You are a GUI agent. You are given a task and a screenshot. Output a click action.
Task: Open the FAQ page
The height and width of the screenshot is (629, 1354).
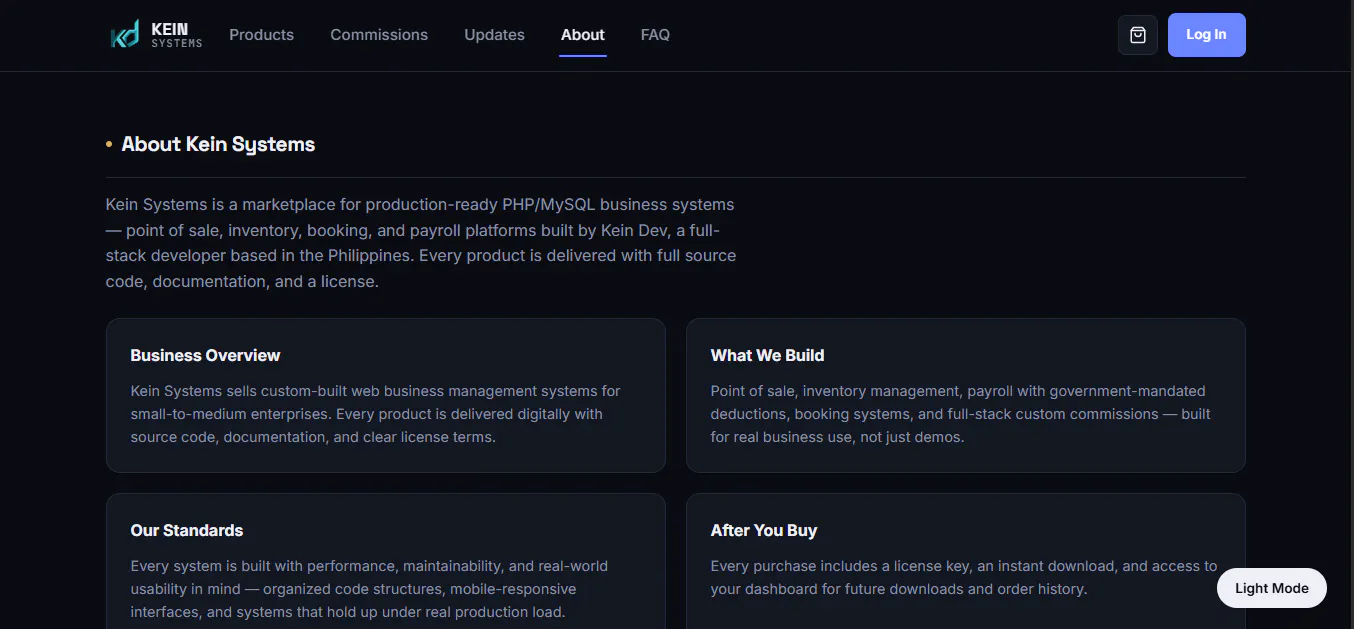pos(655,35)
